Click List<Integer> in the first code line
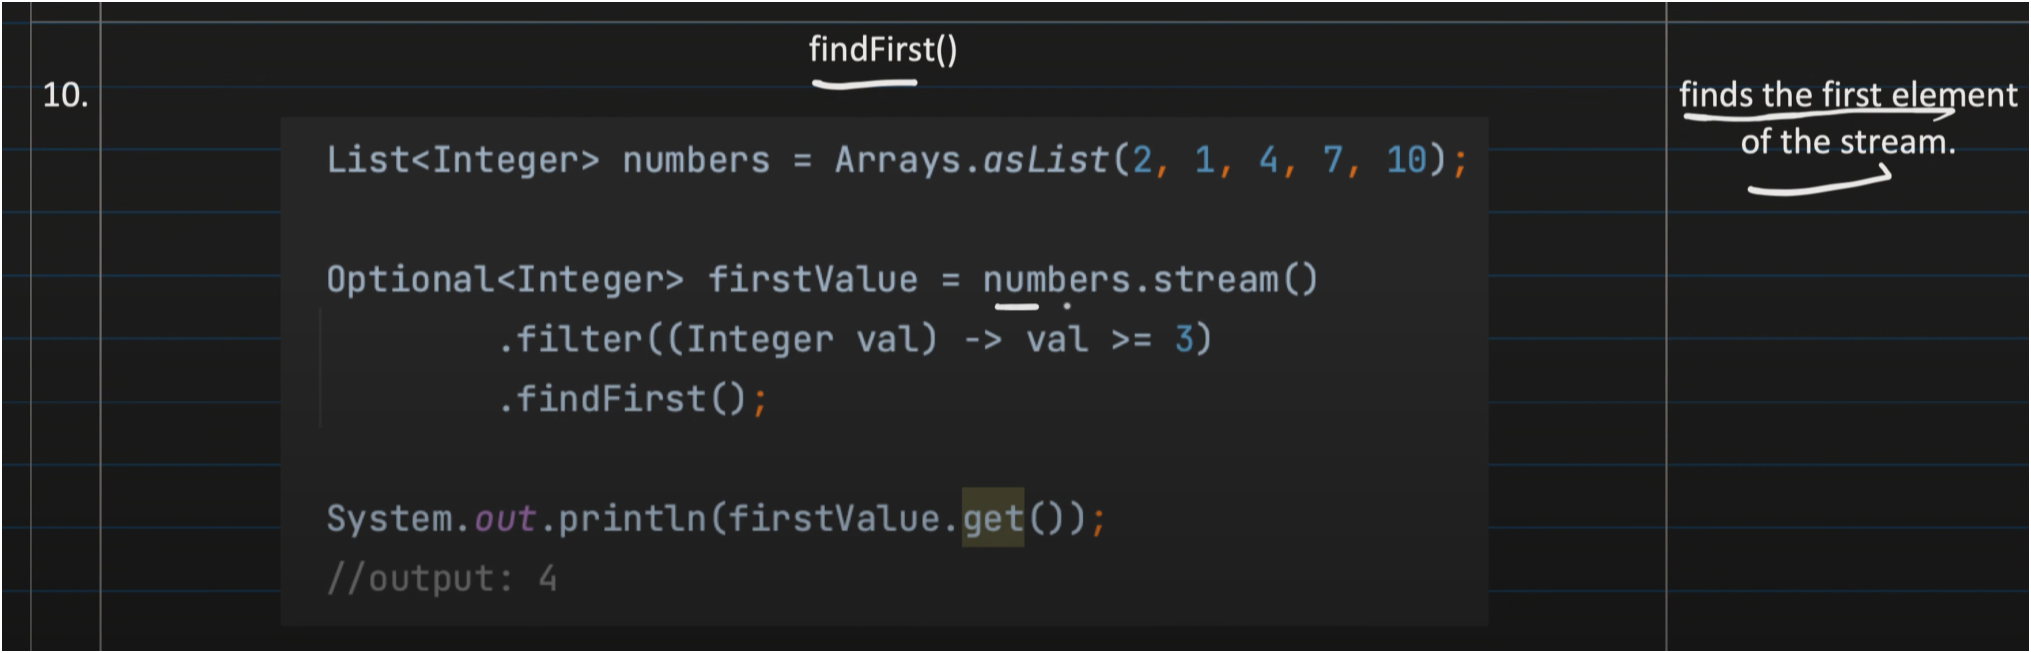Image resolution: width=2031 pixels, height=653 pixels. point(463,160)
